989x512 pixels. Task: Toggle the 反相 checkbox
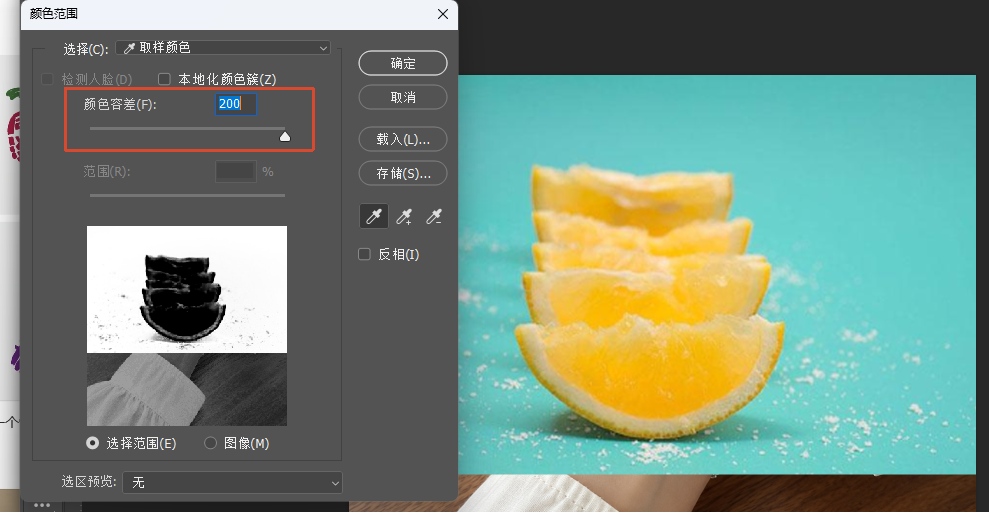[364, 254]
